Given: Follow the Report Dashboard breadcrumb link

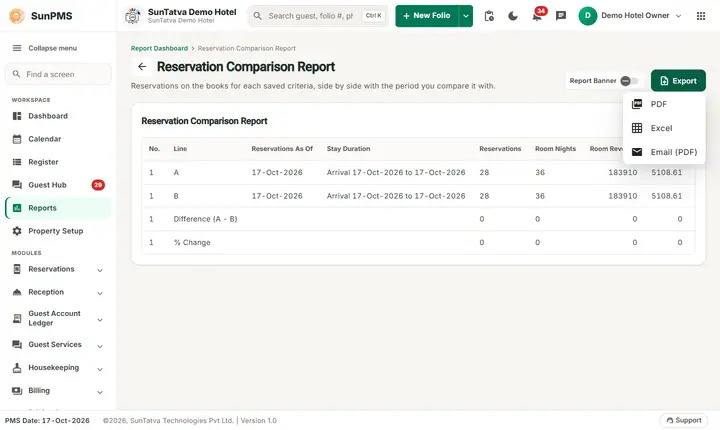Looking at the screenshot, I should click(159, 48).
